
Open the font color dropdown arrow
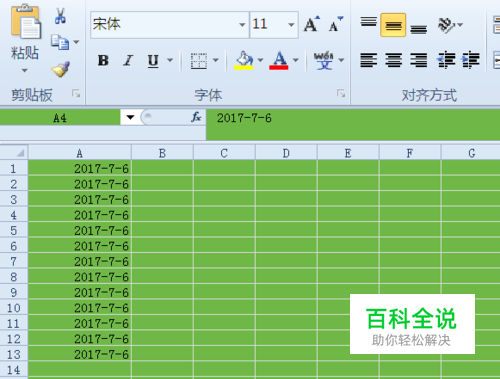(296, 60)
